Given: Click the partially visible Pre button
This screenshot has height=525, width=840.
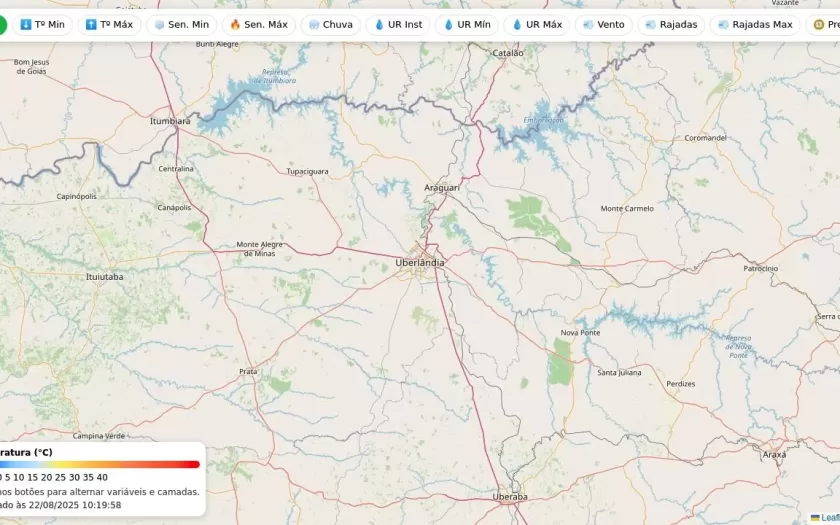Looking at the screenshot, I should [825, 25].
